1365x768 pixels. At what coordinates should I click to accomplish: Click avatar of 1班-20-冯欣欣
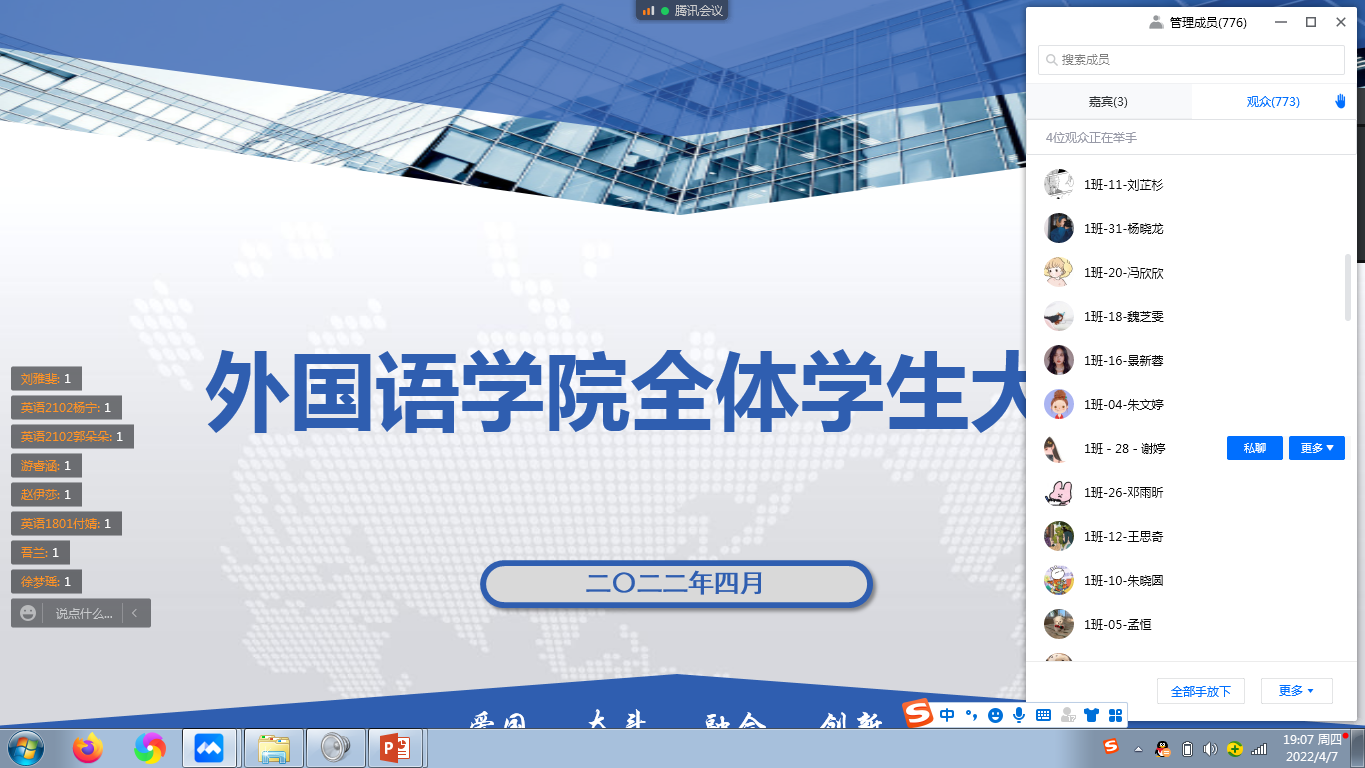(1059, 273)
